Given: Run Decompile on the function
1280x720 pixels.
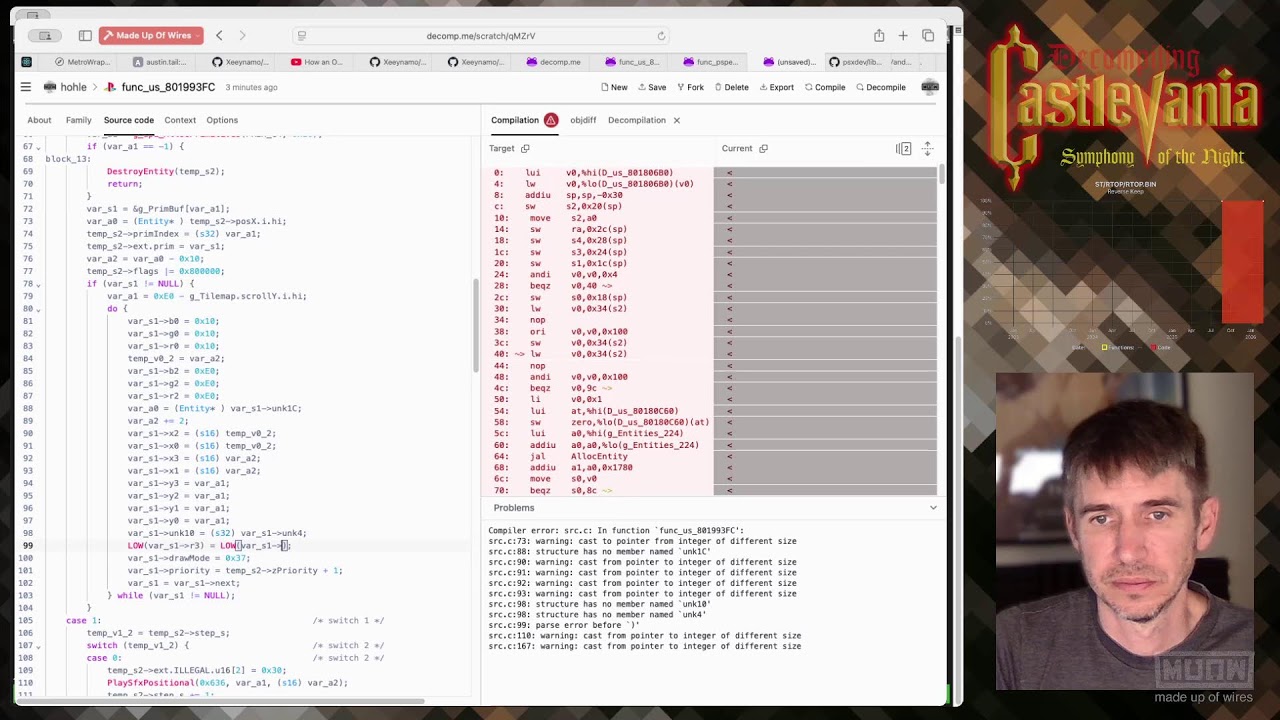Looking at the screenshot, I should 880,87.
